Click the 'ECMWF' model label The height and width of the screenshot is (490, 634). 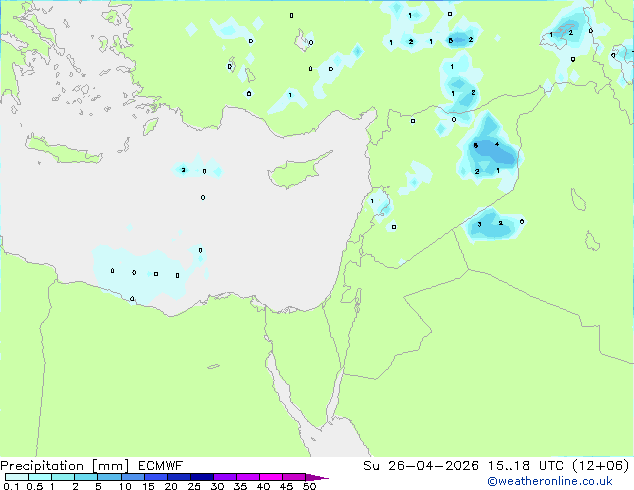(161, 466)
